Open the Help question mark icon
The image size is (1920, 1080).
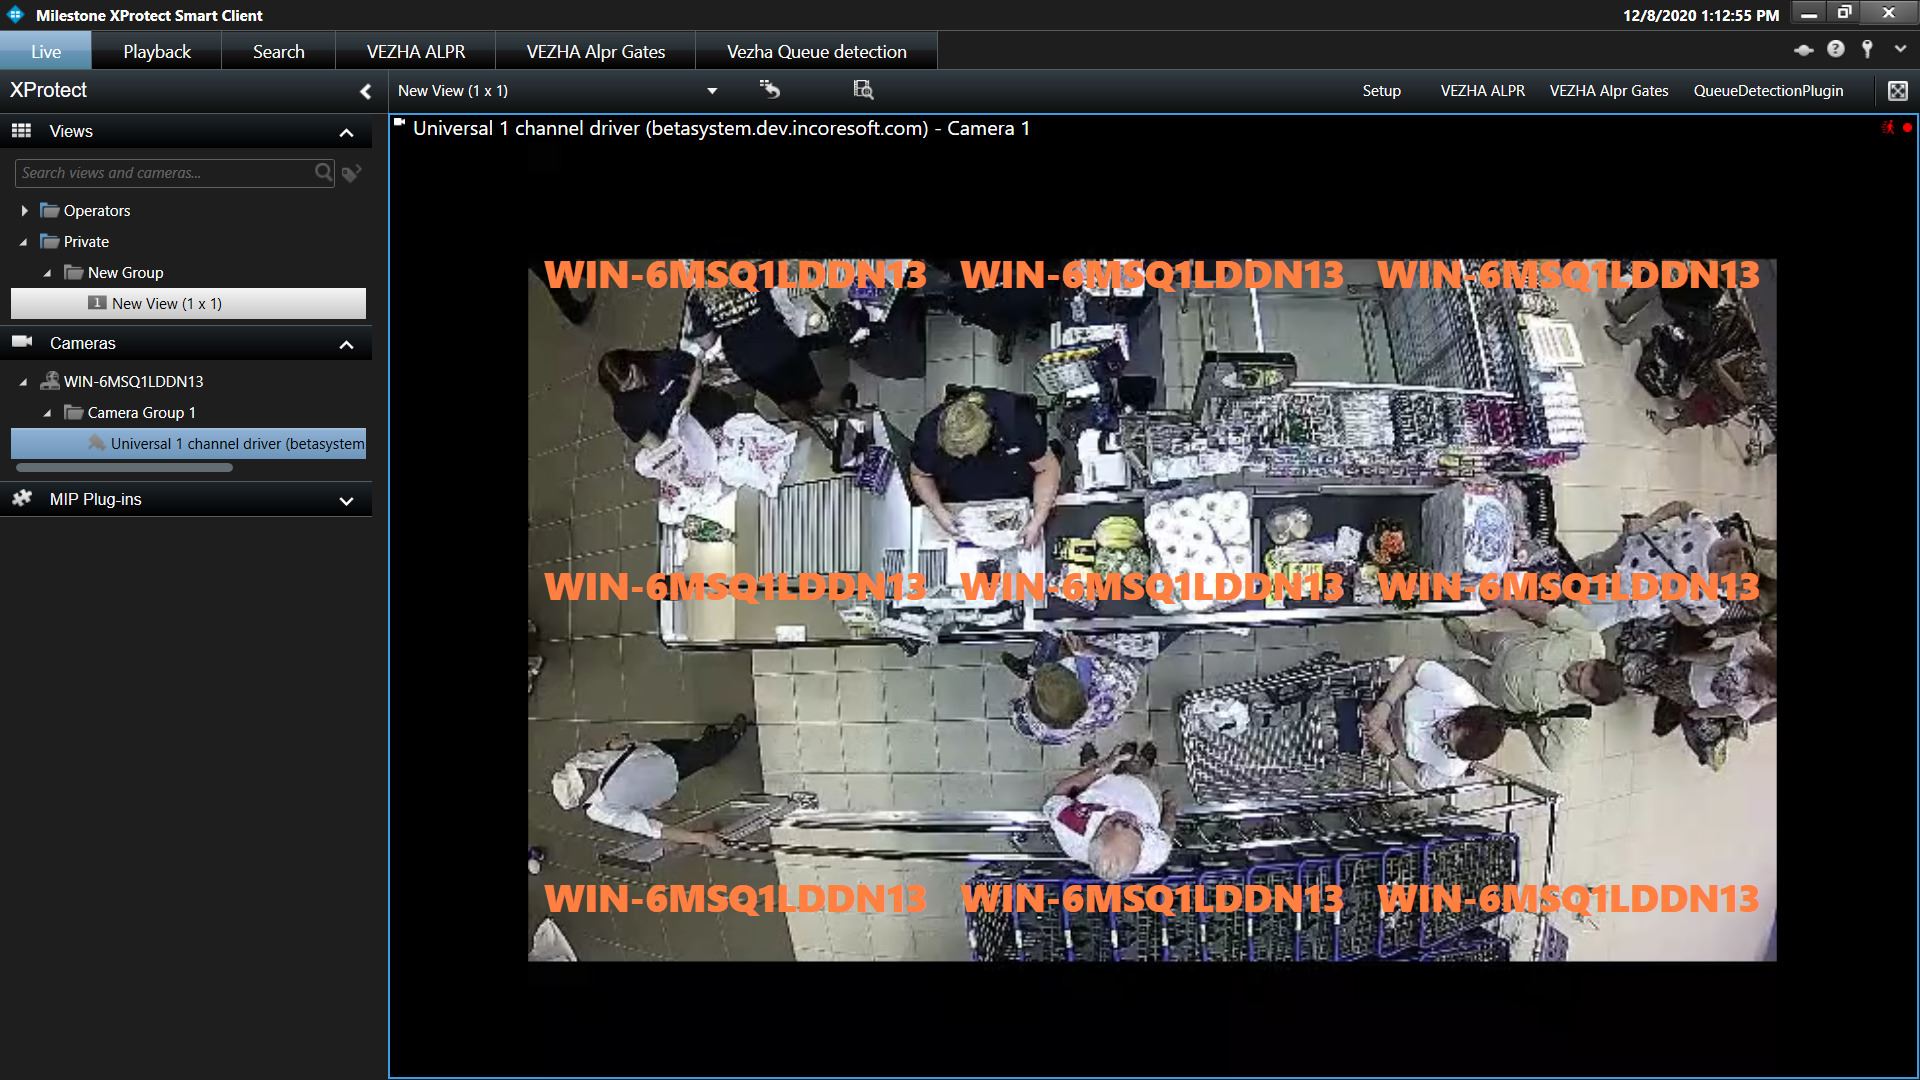tap(1836, 49)
